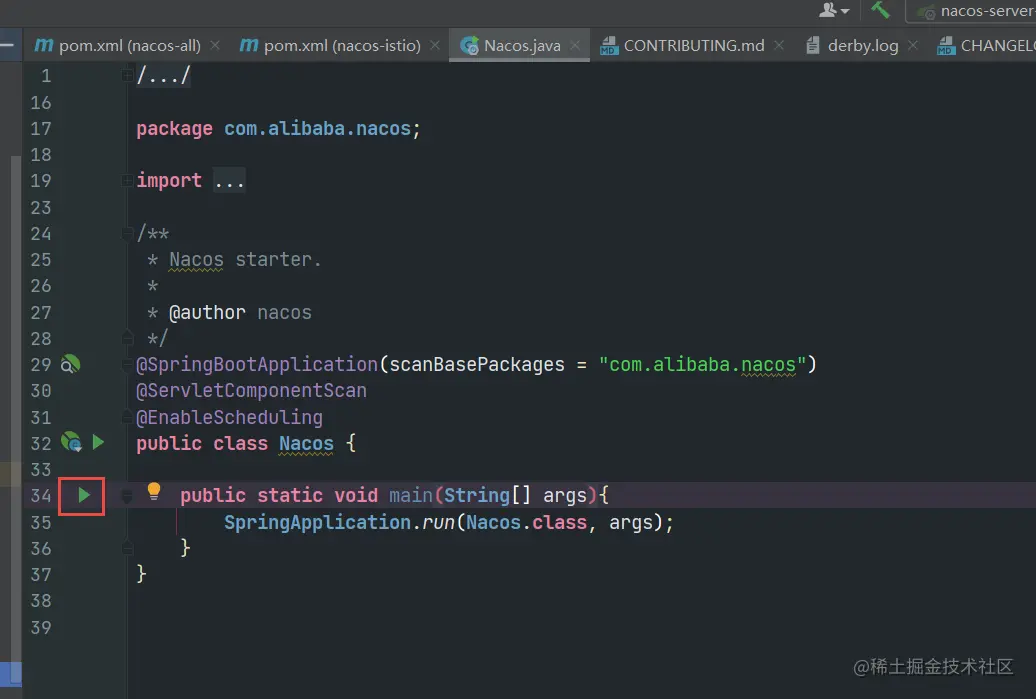Image resolution: width=1036 pixels, height=699 pixels.
Task: Click the Nacos.class argument
Action: 527,523
